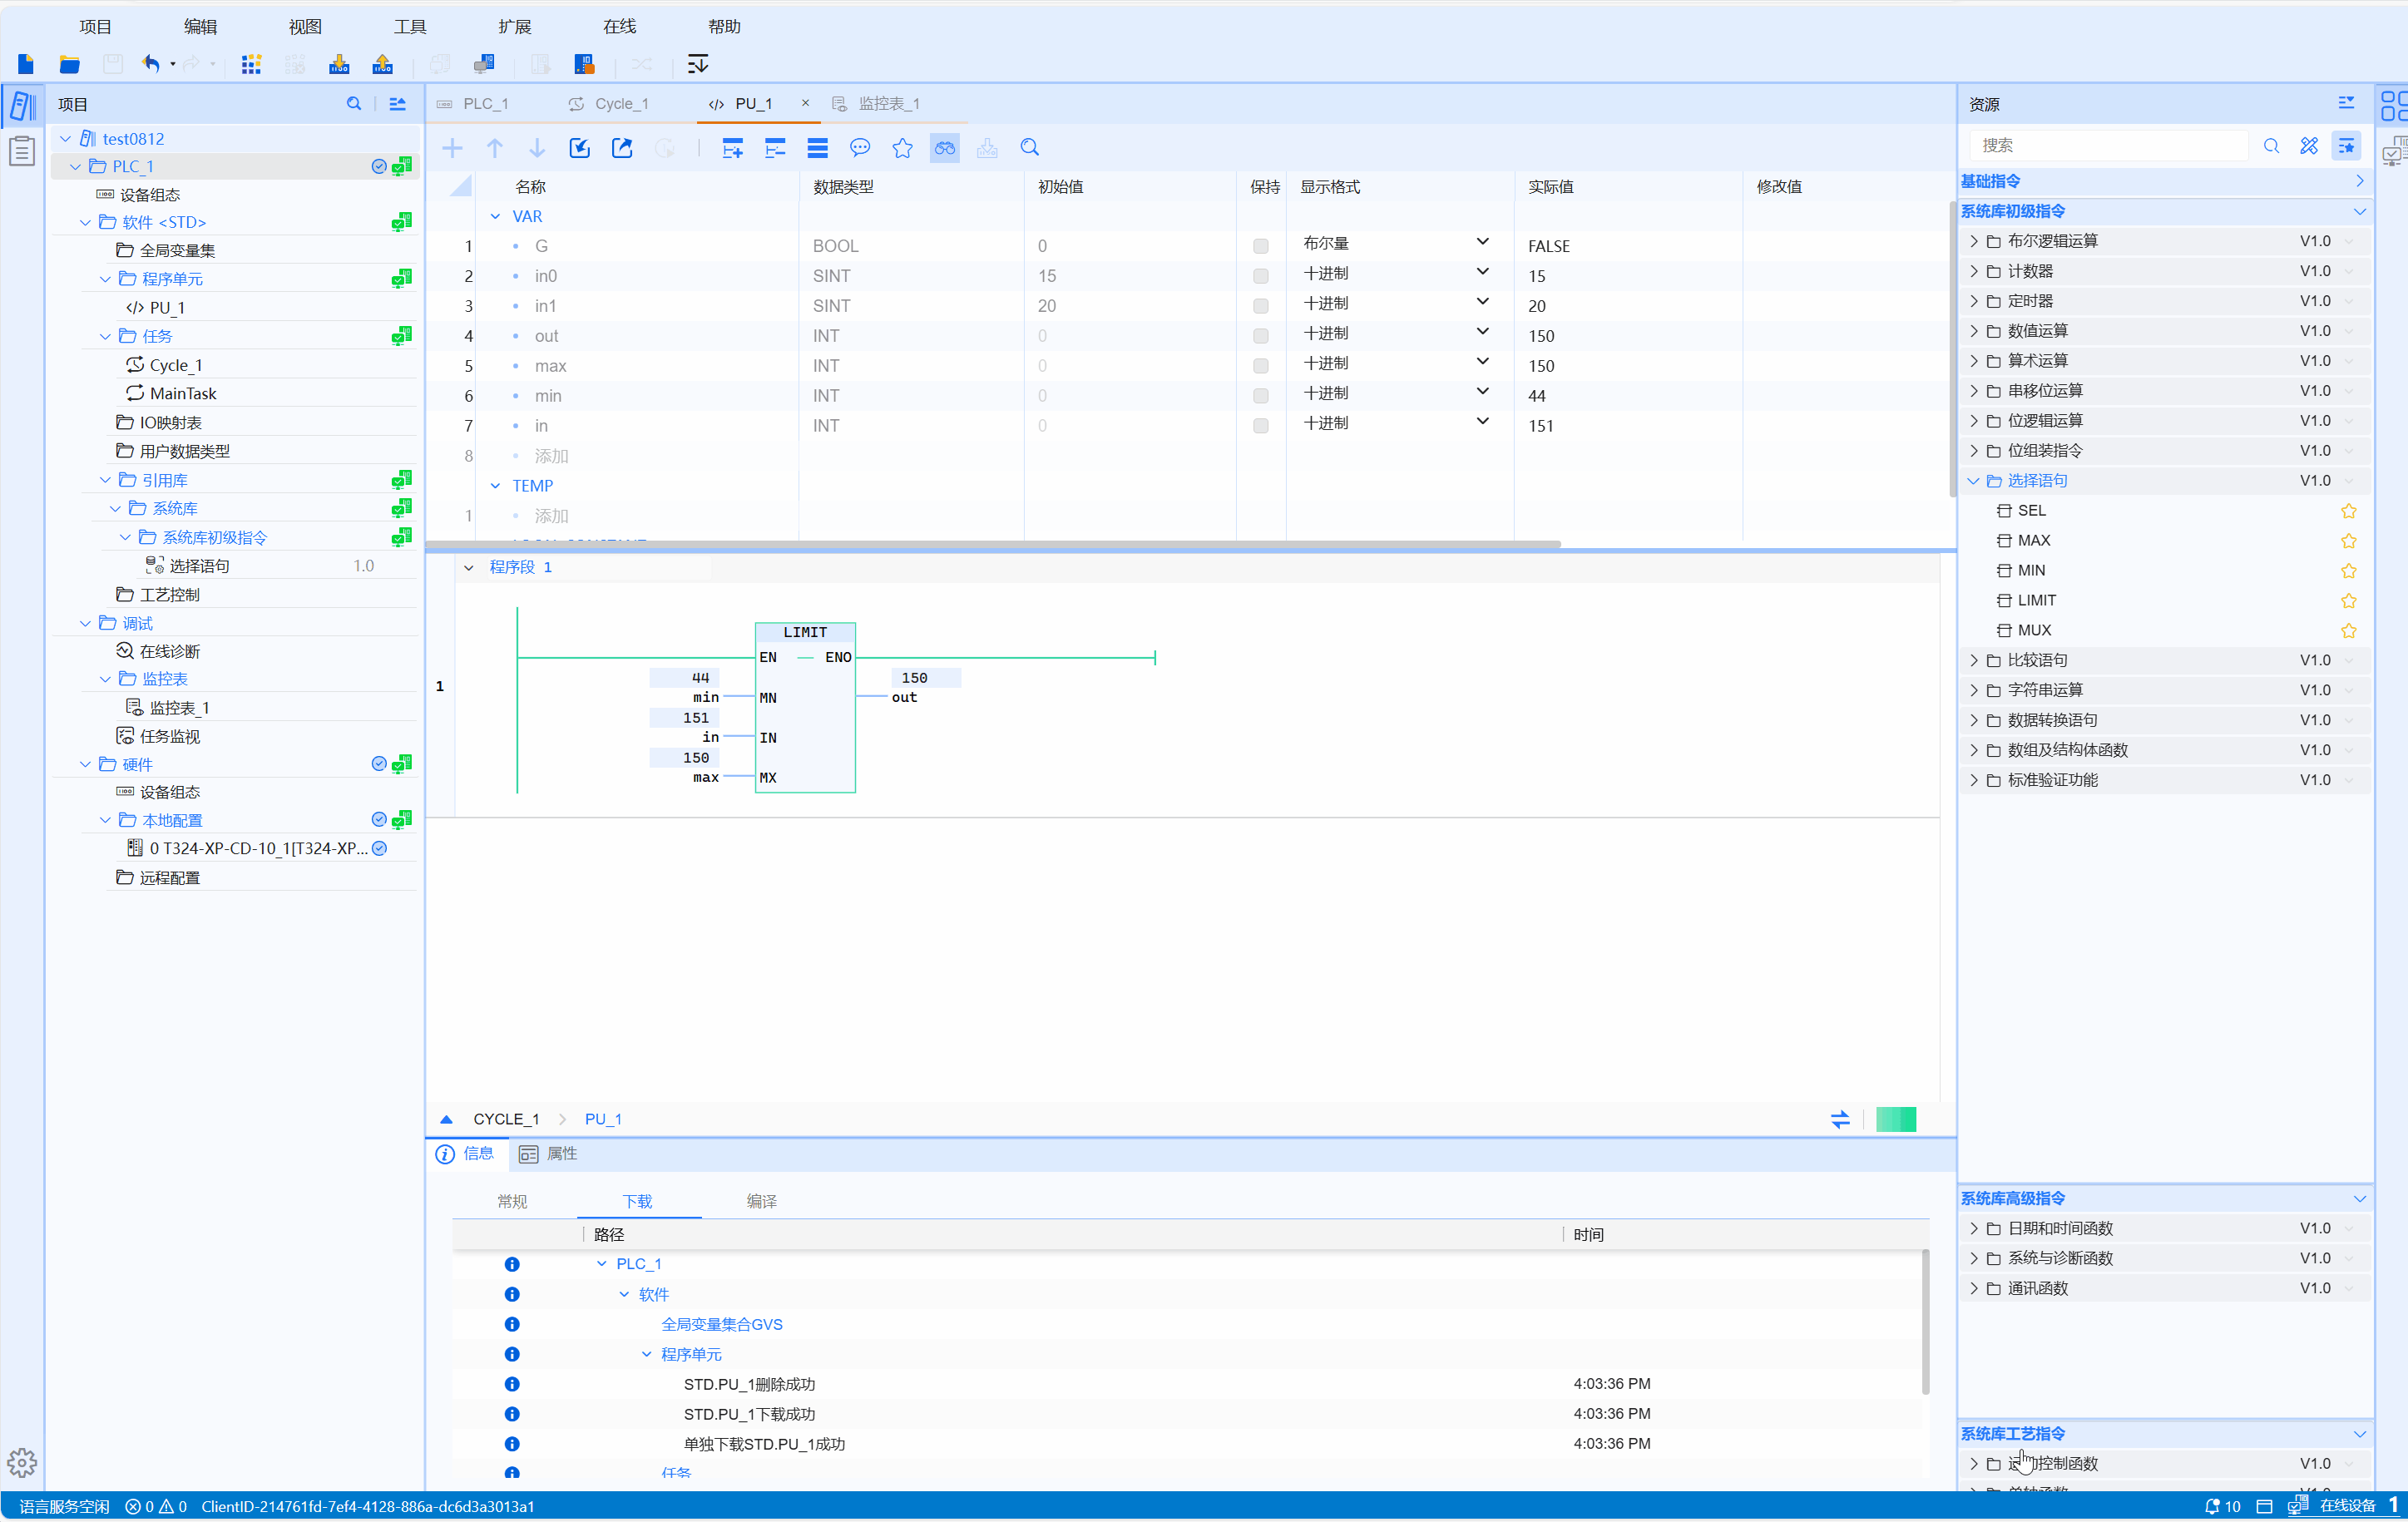Toggle retain checkbox for variable G
This screenshot has height=1522, width=2408.
[x=1260, y=246]
